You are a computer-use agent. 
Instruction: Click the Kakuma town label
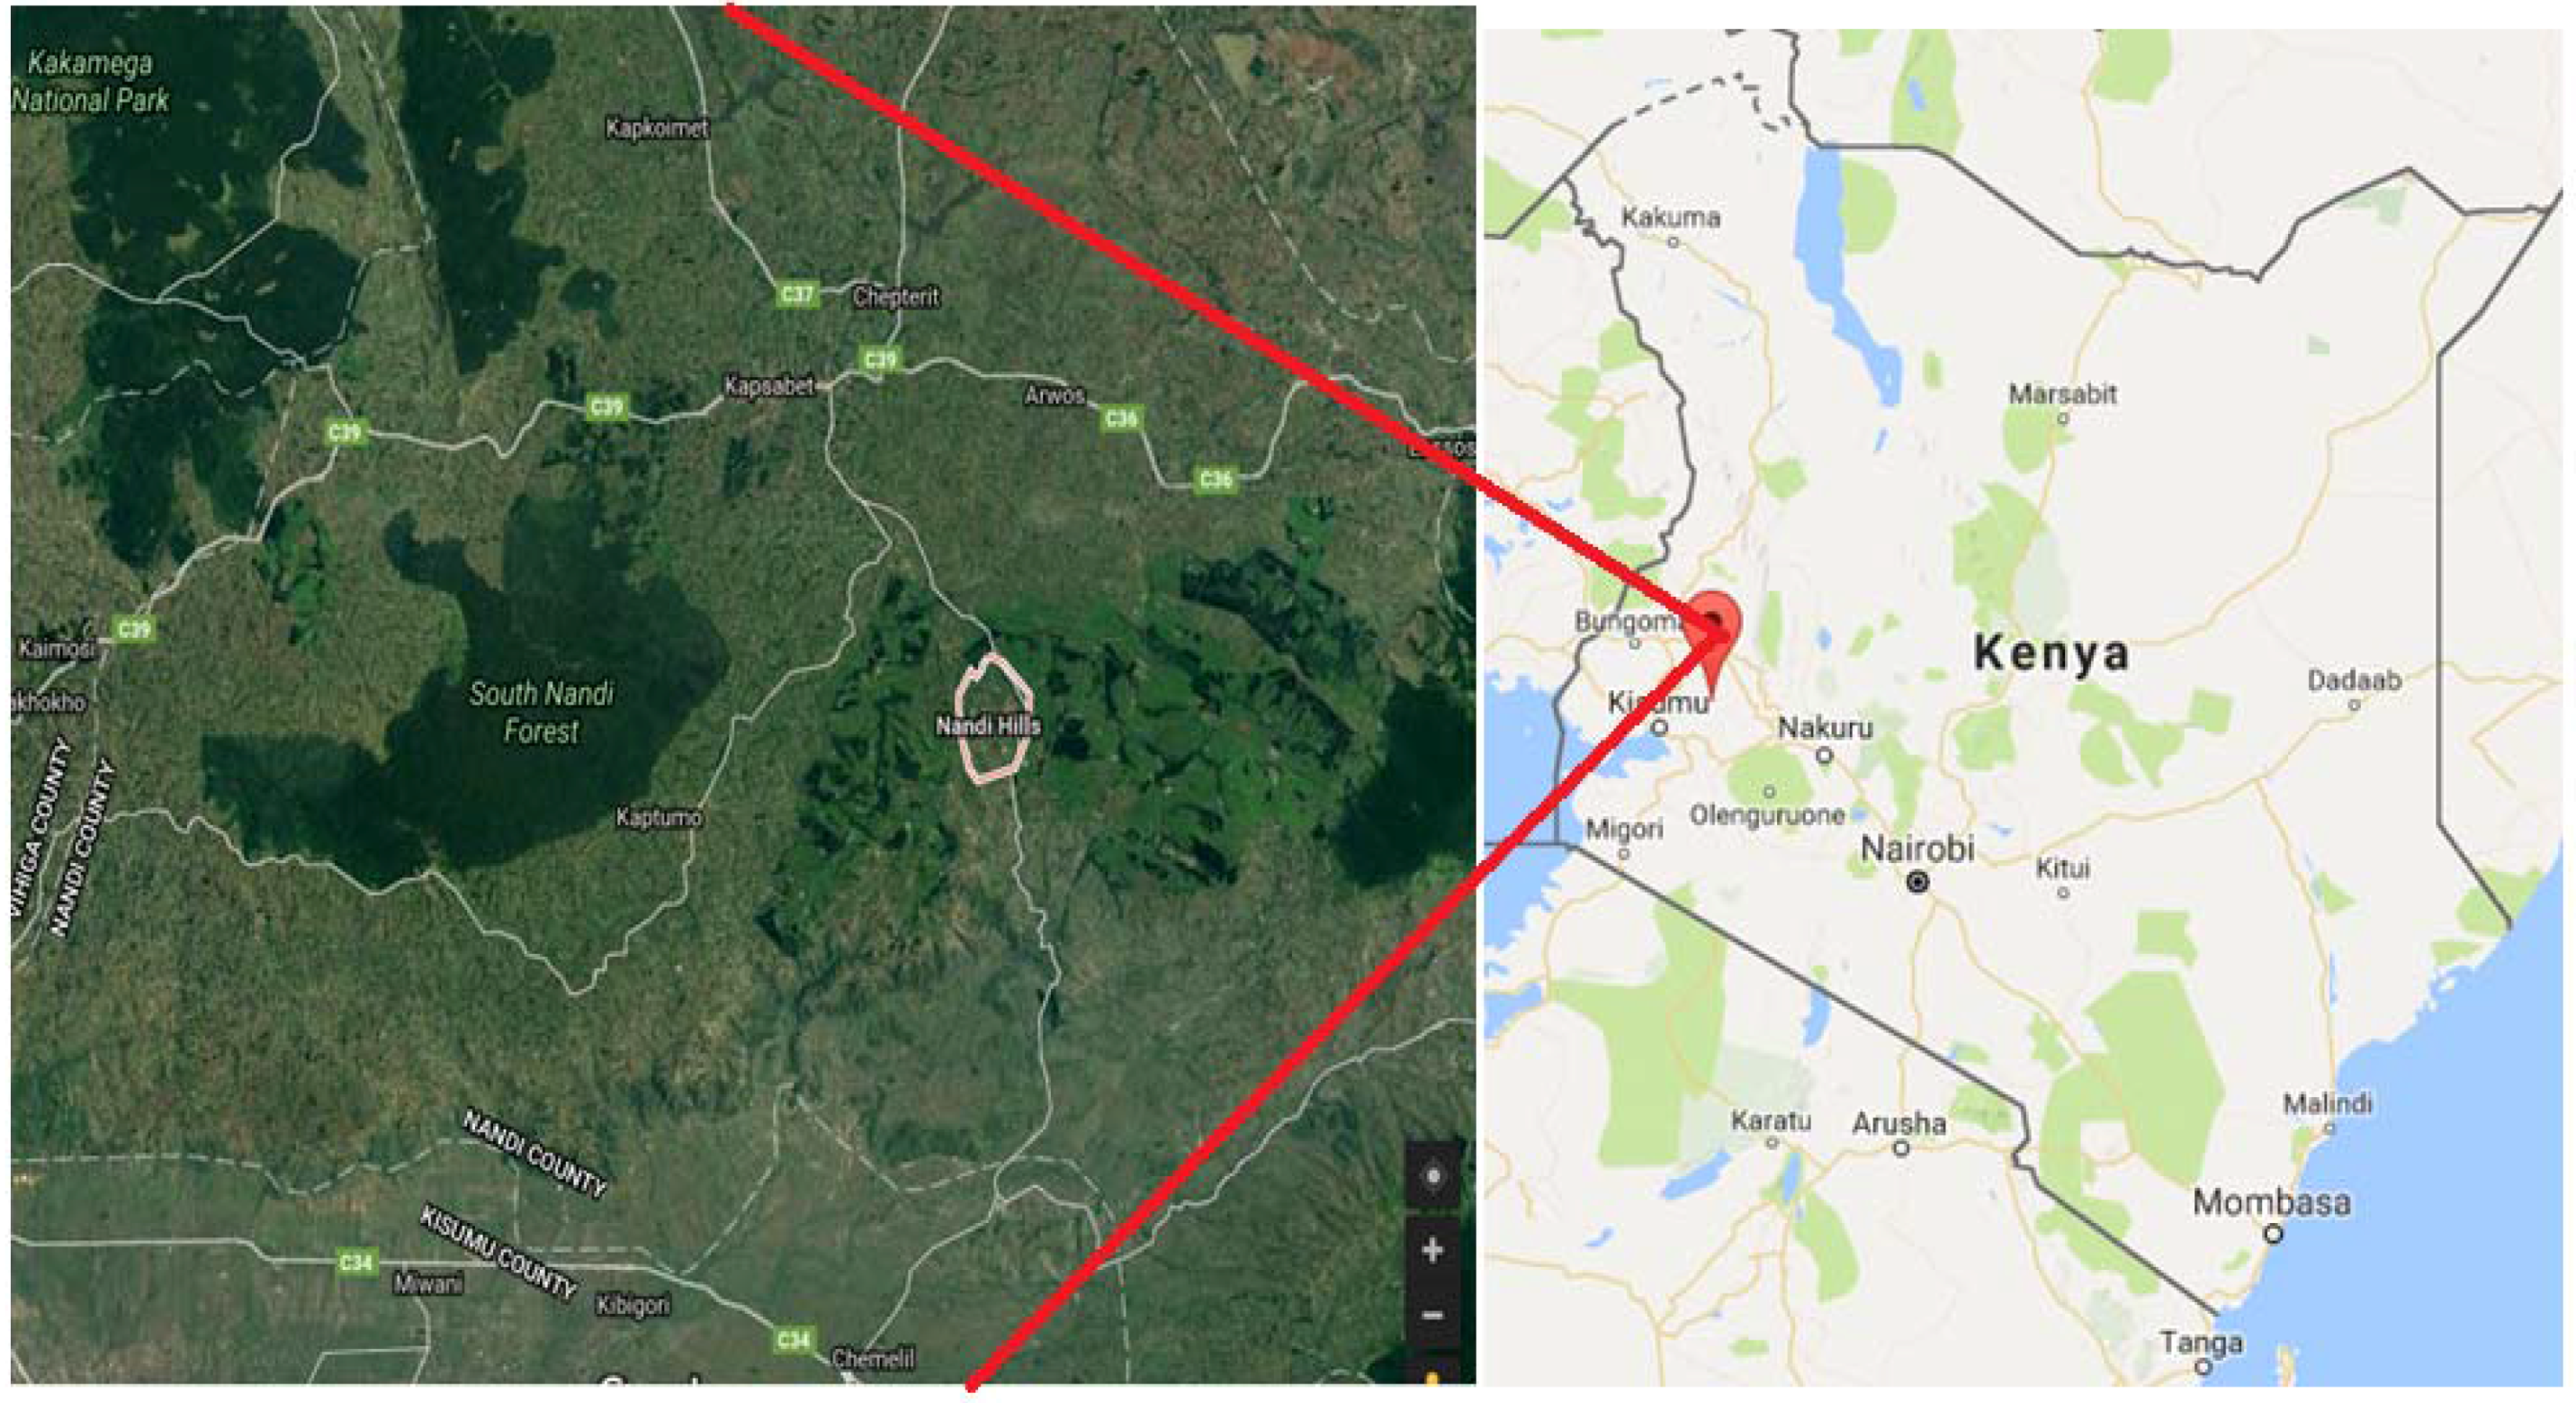click(x=1671, y=217)
